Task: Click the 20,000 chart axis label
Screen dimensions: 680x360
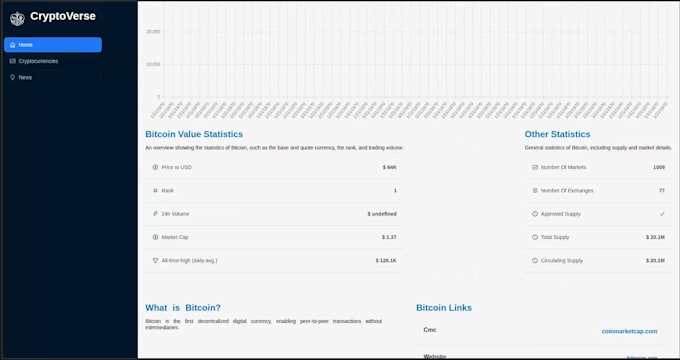Action: click(x=153, y=32)
